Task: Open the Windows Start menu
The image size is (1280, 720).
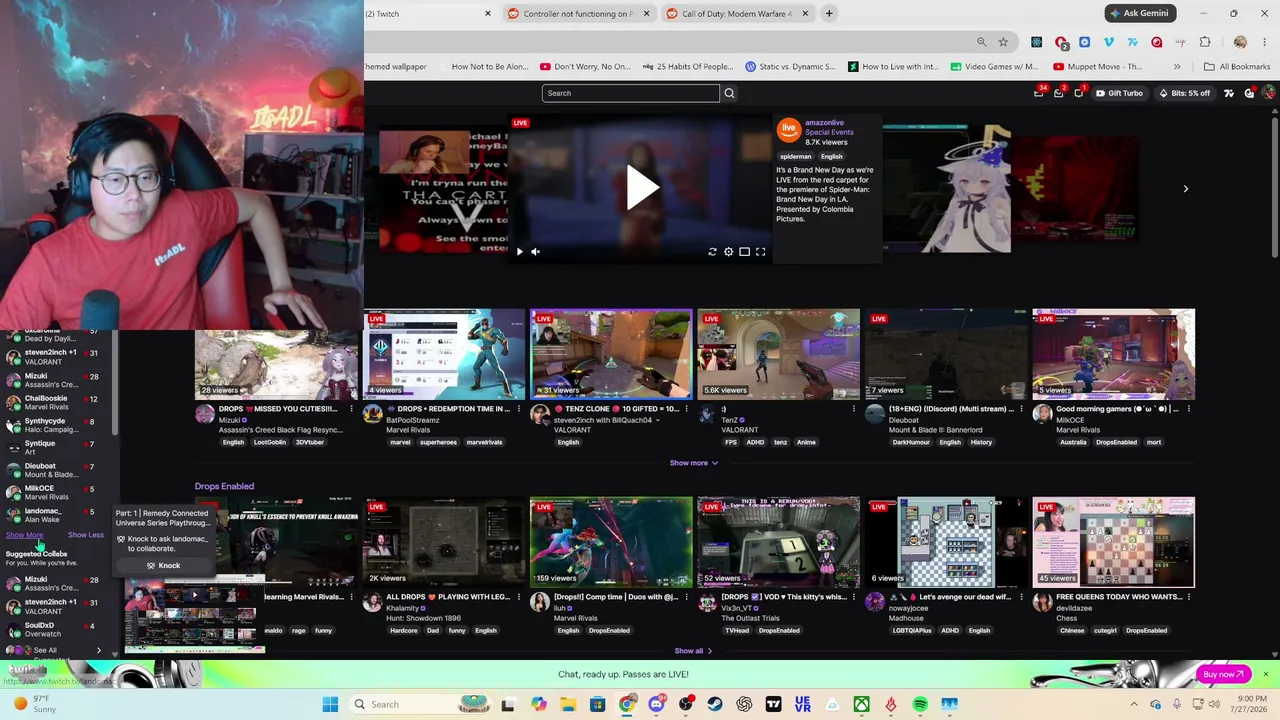Action: coord(330,704)
